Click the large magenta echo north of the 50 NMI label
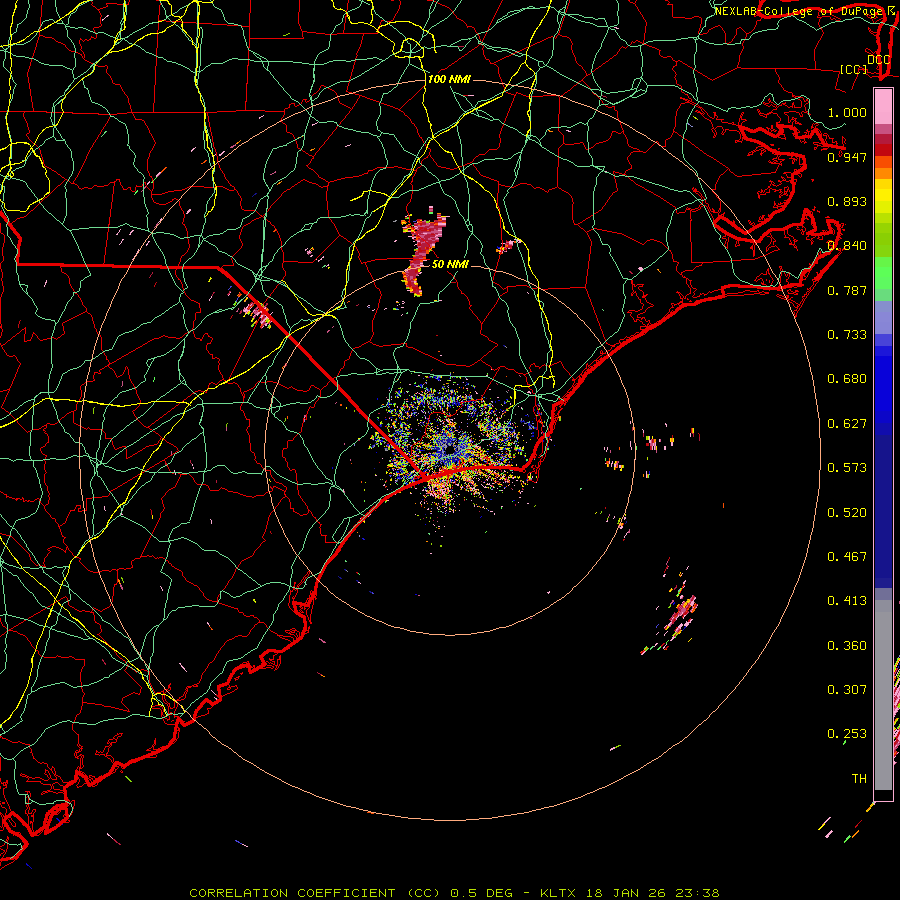The width and height of the screenshot is (900, 900). point(424,251)
